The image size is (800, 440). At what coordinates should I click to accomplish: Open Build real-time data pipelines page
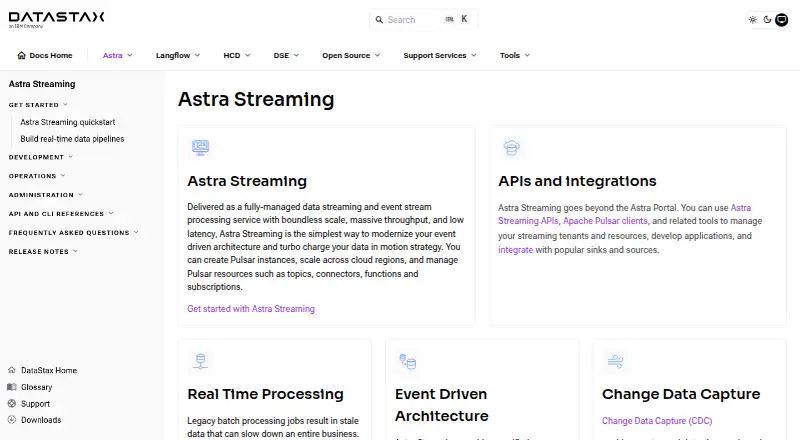click(72, 139)
